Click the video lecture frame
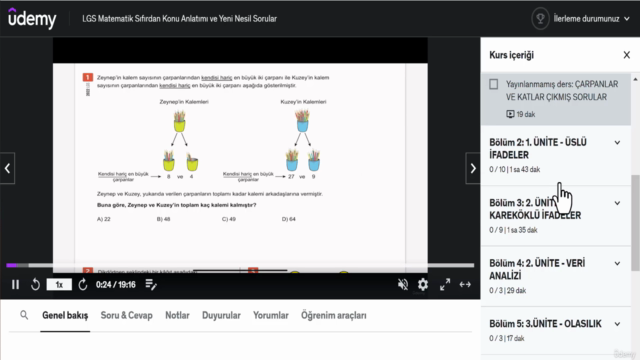Image resolution: width=640 pixels, height=360 pixels. [240, 155]
